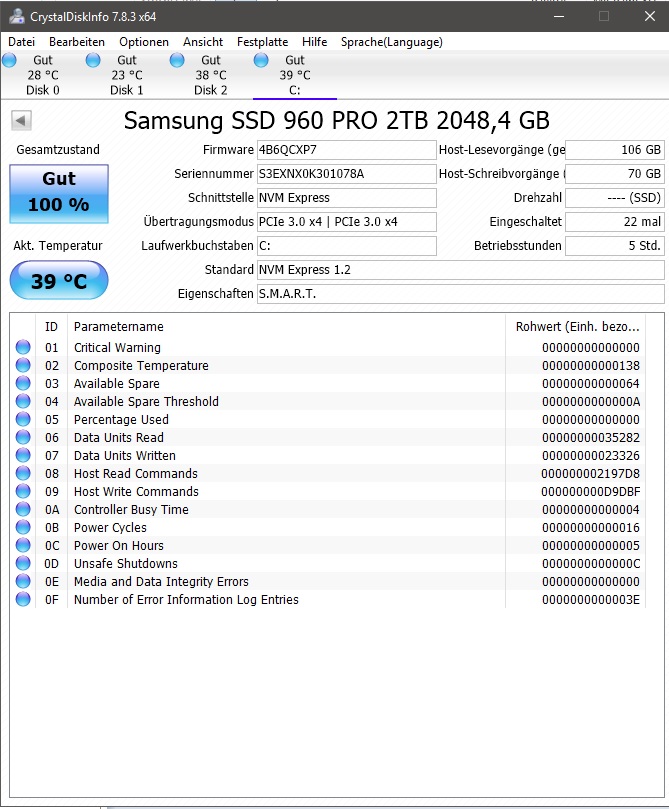The image size is (669, 809).
Task: Click status orb for Media and Data Integrity Errors
Action: (23, 581)
